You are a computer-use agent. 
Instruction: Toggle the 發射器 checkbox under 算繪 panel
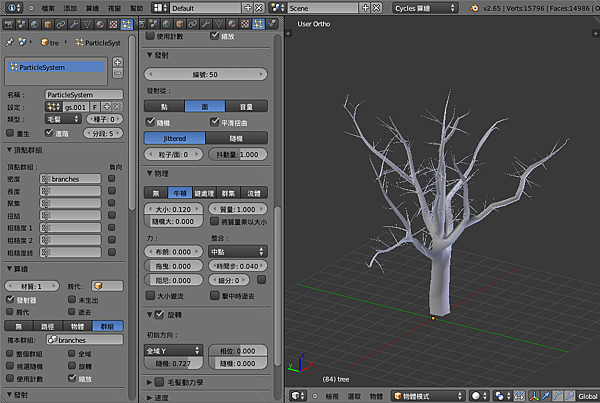[10, 299]
